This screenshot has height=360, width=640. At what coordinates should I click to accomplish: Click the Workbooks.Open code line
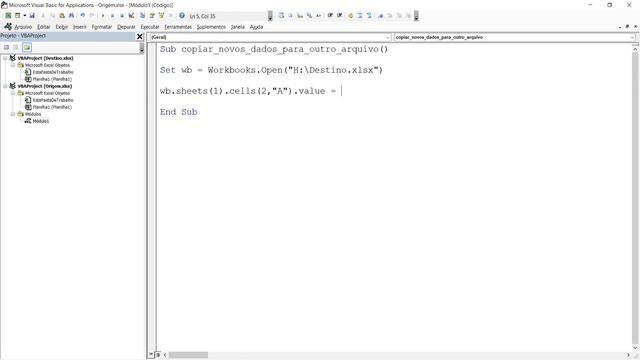(x=271, y=70)
